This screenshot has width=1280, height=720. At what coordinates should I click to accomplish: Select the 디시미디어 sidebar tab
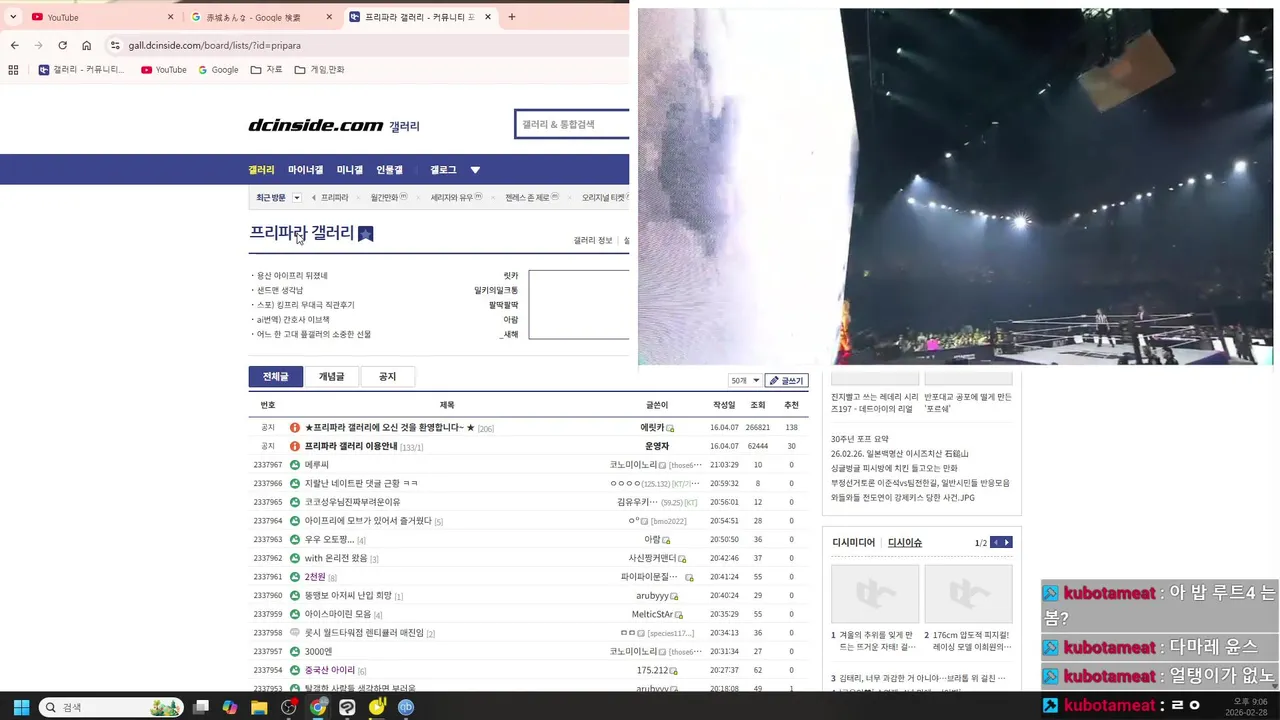click(x=853, y=542)
